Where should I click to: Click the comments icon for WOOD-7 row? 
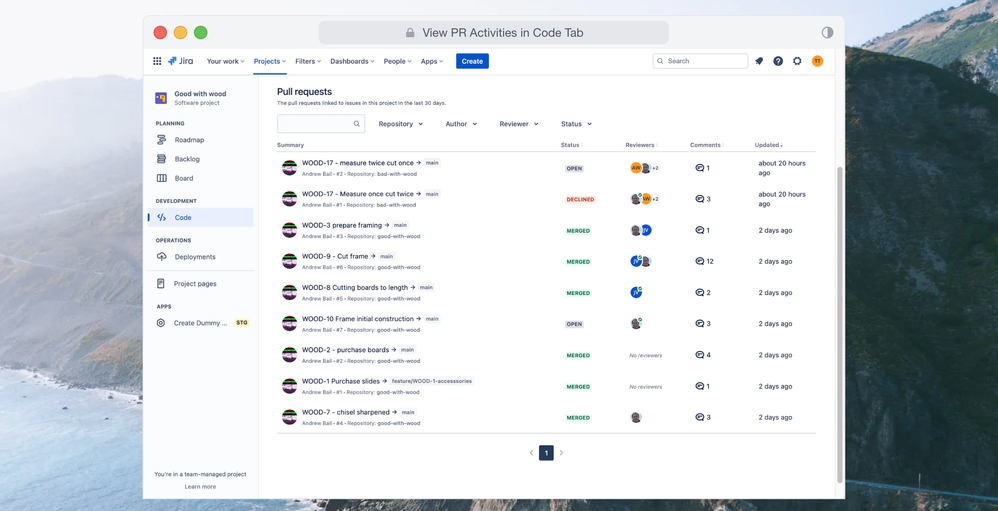[x=699, y=417]
